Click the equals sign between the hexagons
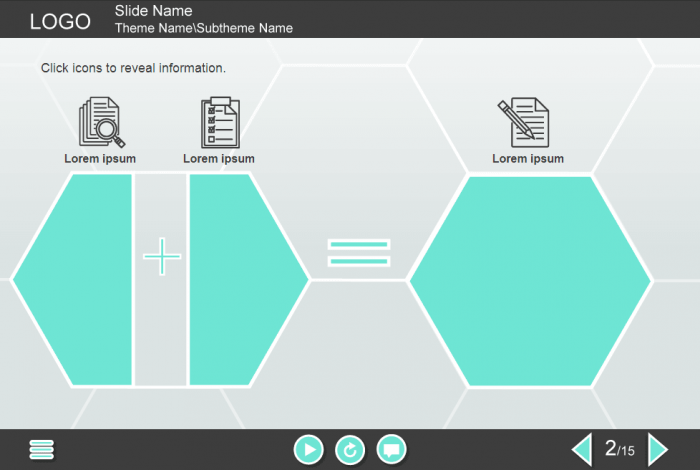This screenshot has height=470, width=700. point(359,253)
